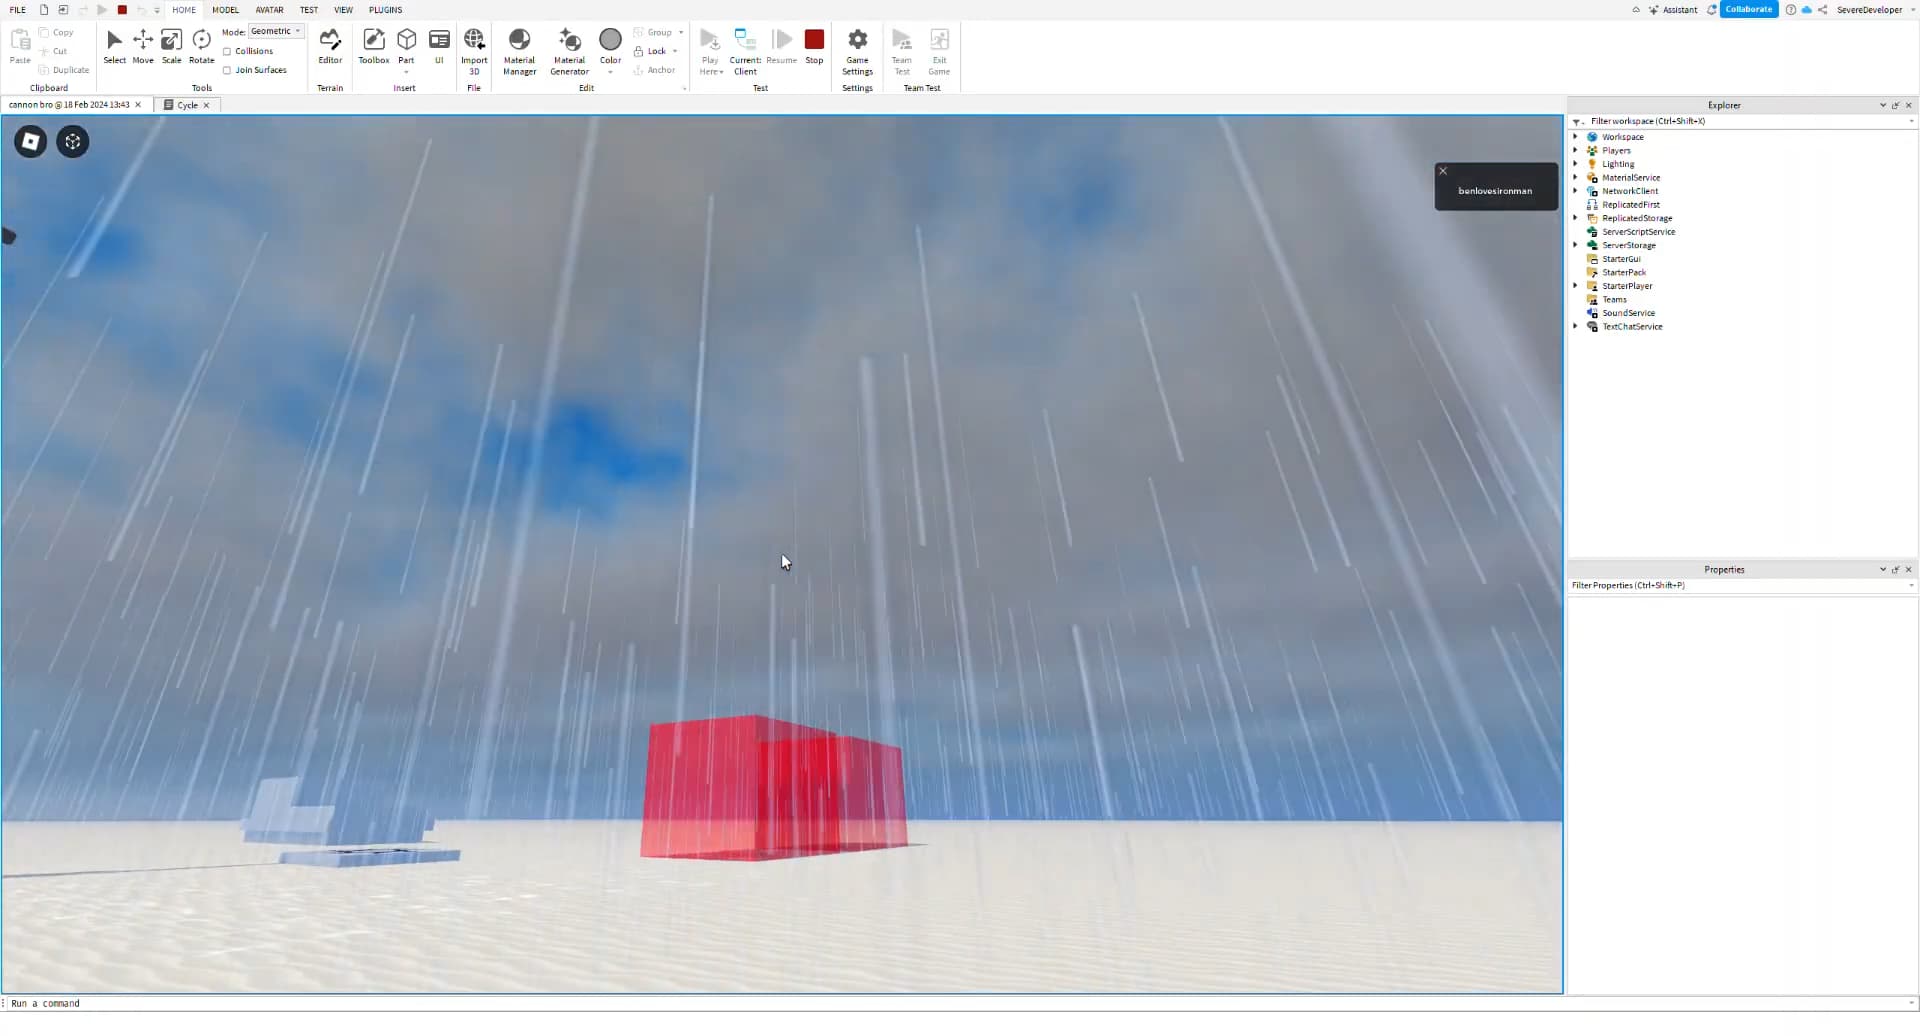This screenshot has width=1920, height=1036.
Task: Switch to the MODEL ribbon tab
Action: click(x=225, y=10)
